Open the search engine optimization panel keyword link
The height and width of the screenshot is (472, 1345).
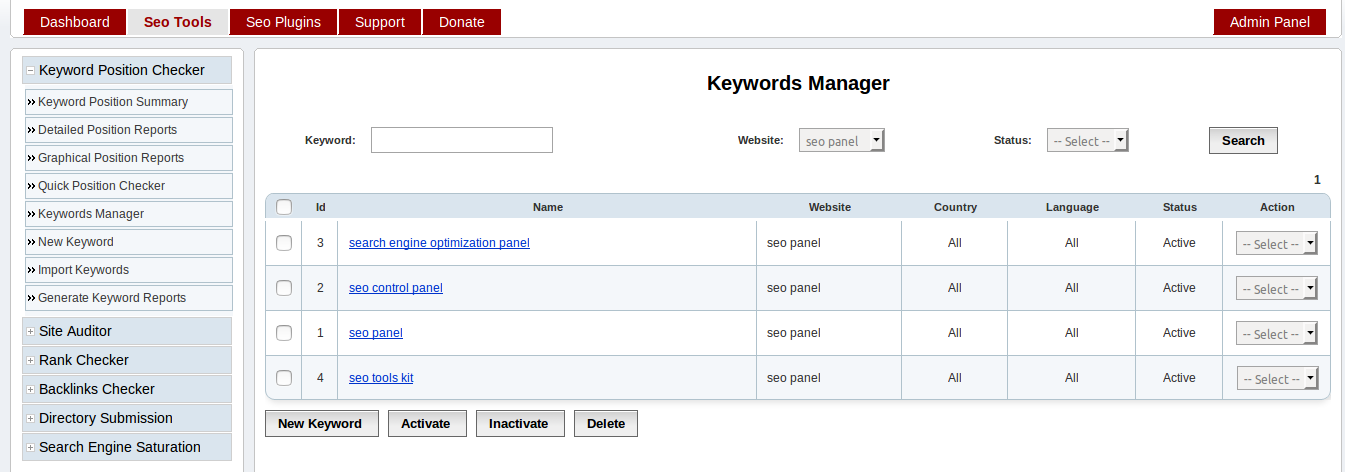(439, 243)
